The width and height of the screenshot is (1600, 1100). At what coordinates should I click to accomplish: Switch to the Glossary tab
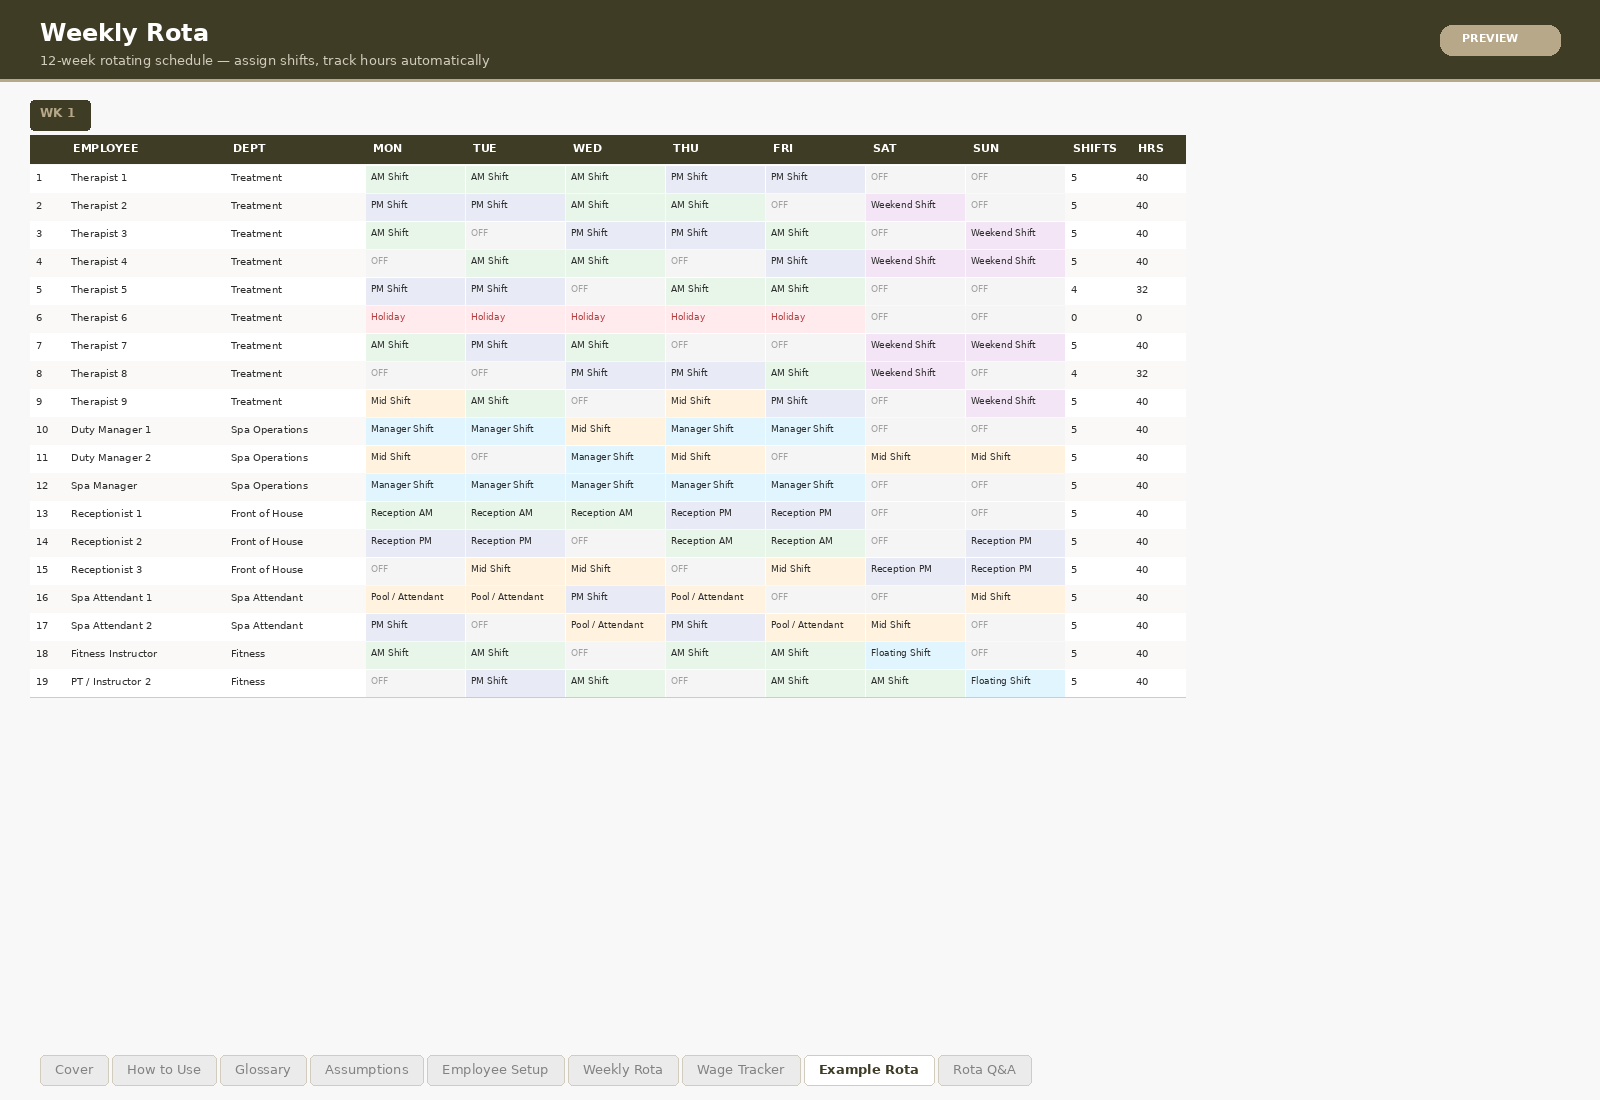coord(262,1069)
